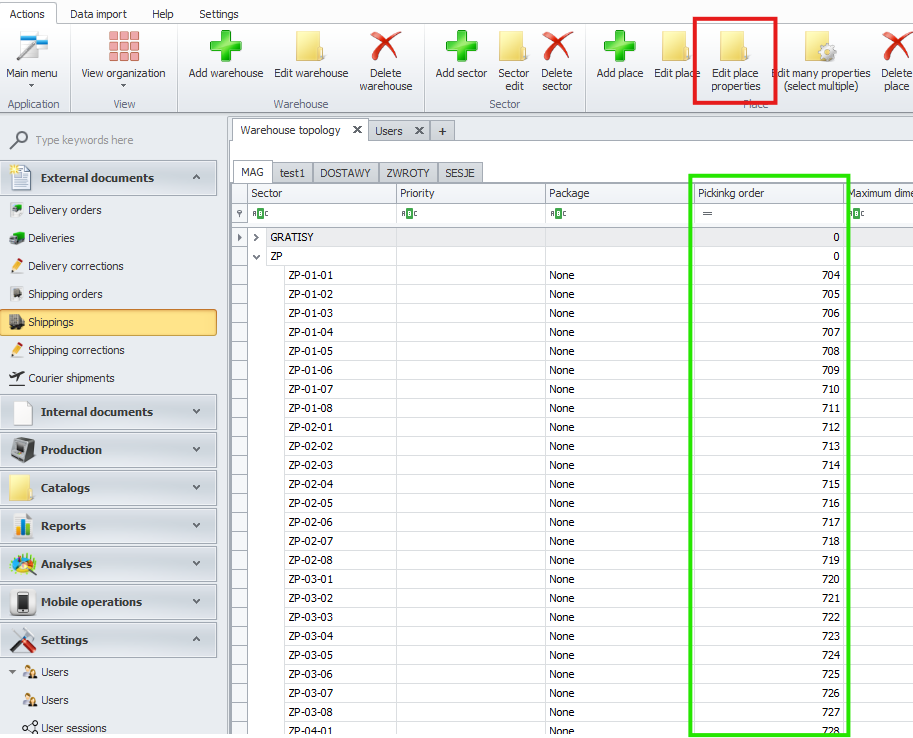Collapse Settings section
Screen dimensions: 913x738
coord(197,639)
